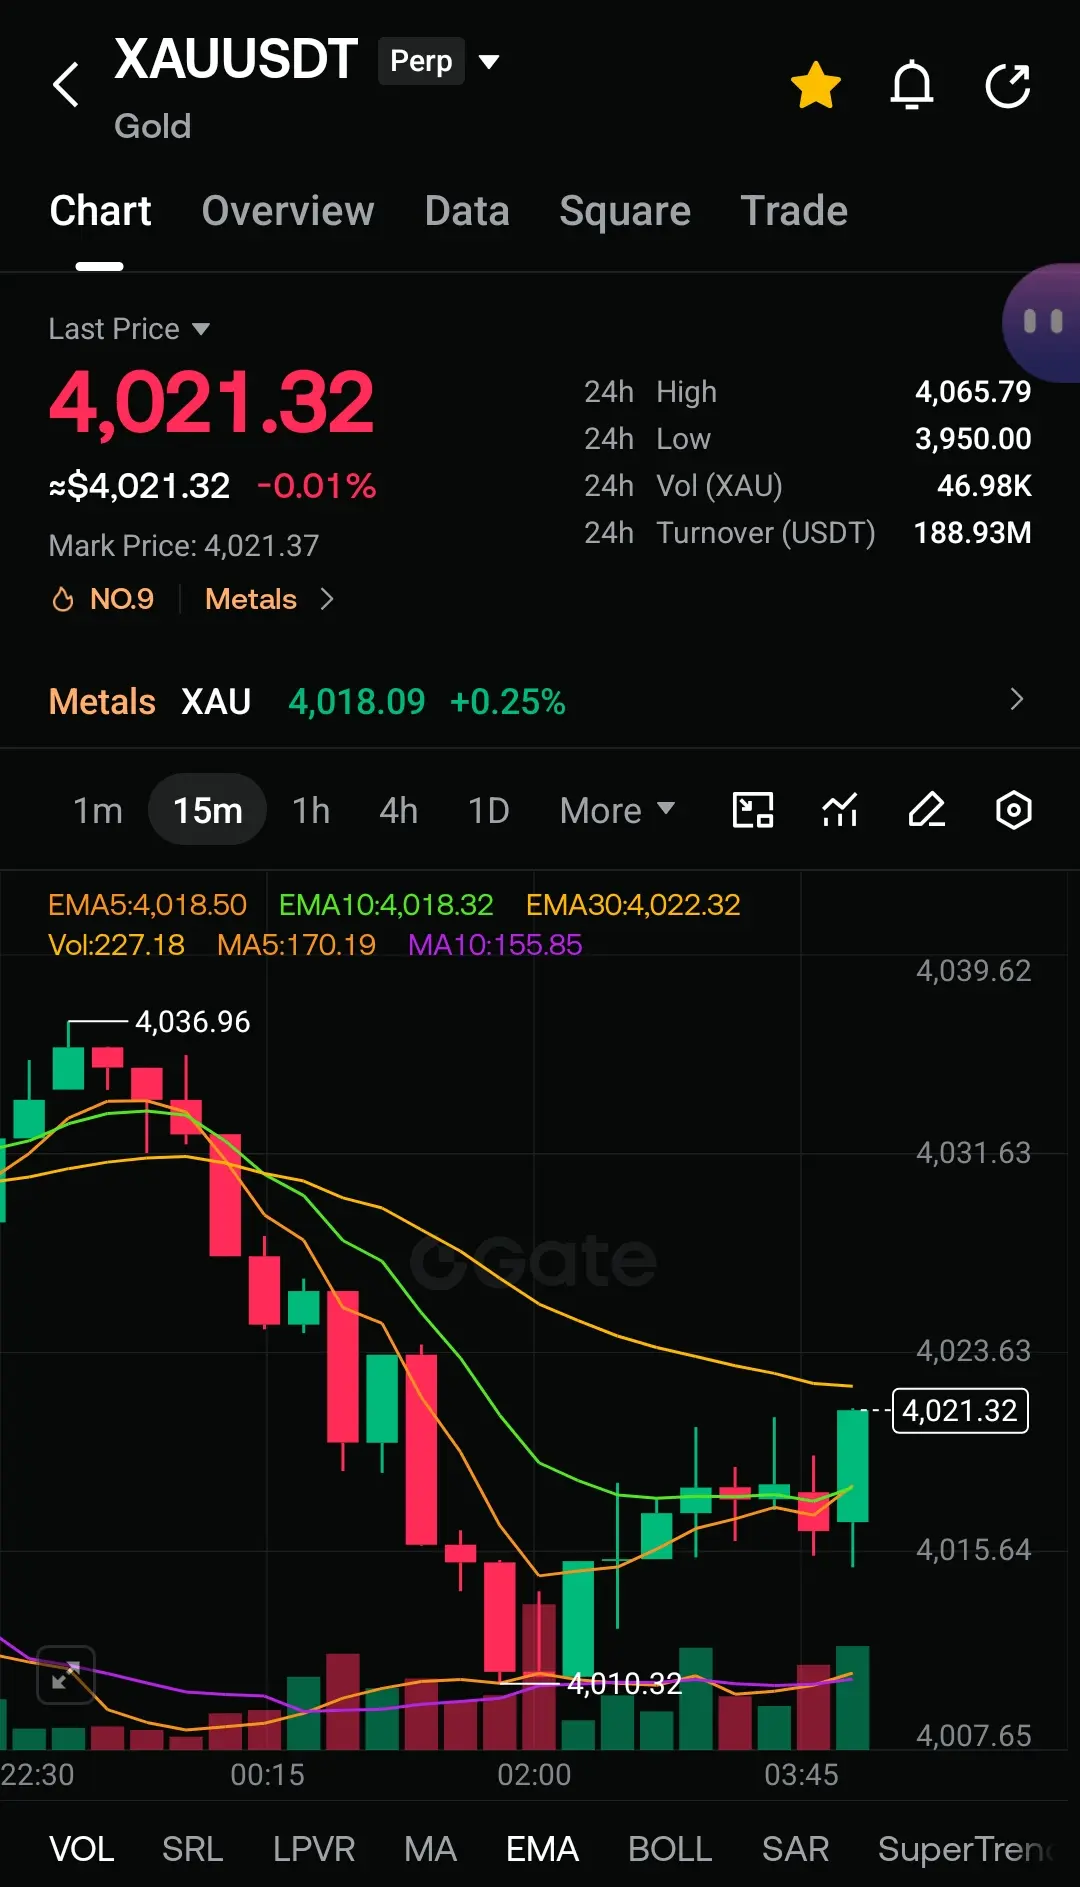Tap the Vol:227.18 volume readout
This screenshot has height=1887, width=1080.
point(116,945)
